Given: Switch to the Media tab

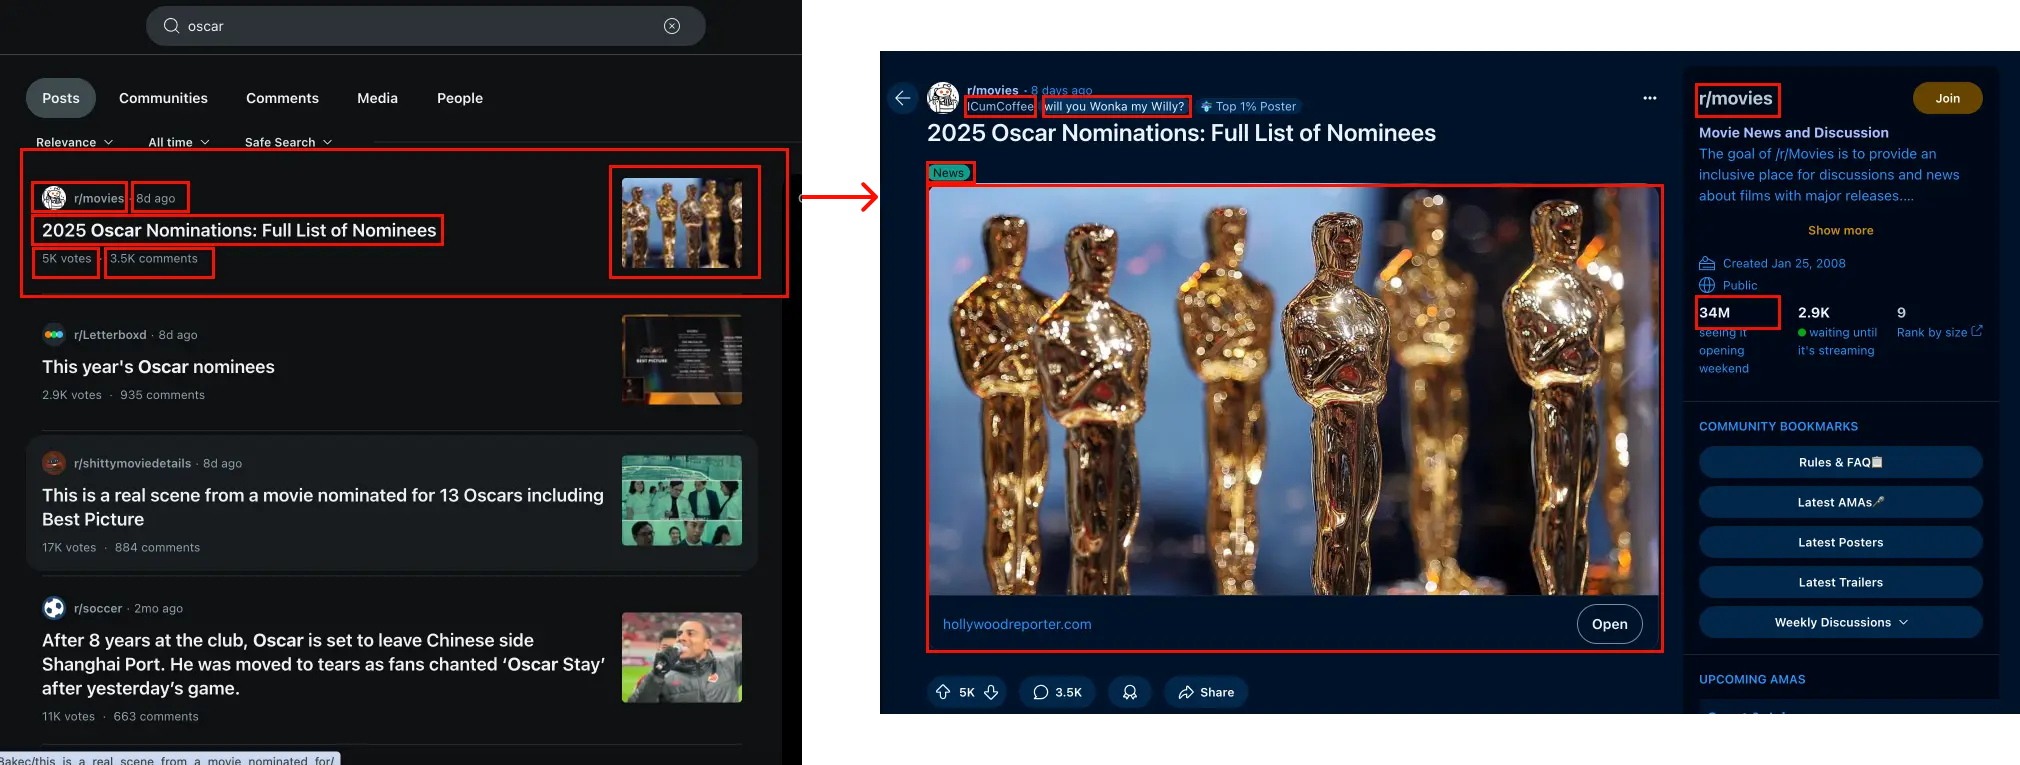Looking at the screenshot, I should tap(377, 98).
